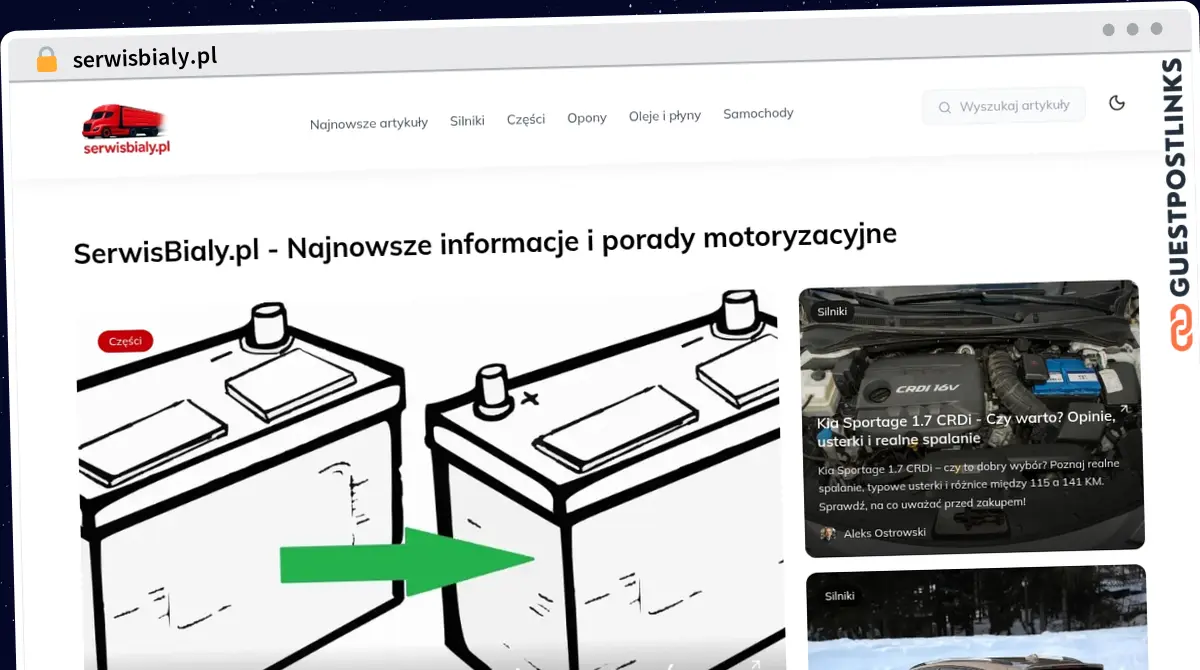Click the red Części category badge

coord(125,341)
